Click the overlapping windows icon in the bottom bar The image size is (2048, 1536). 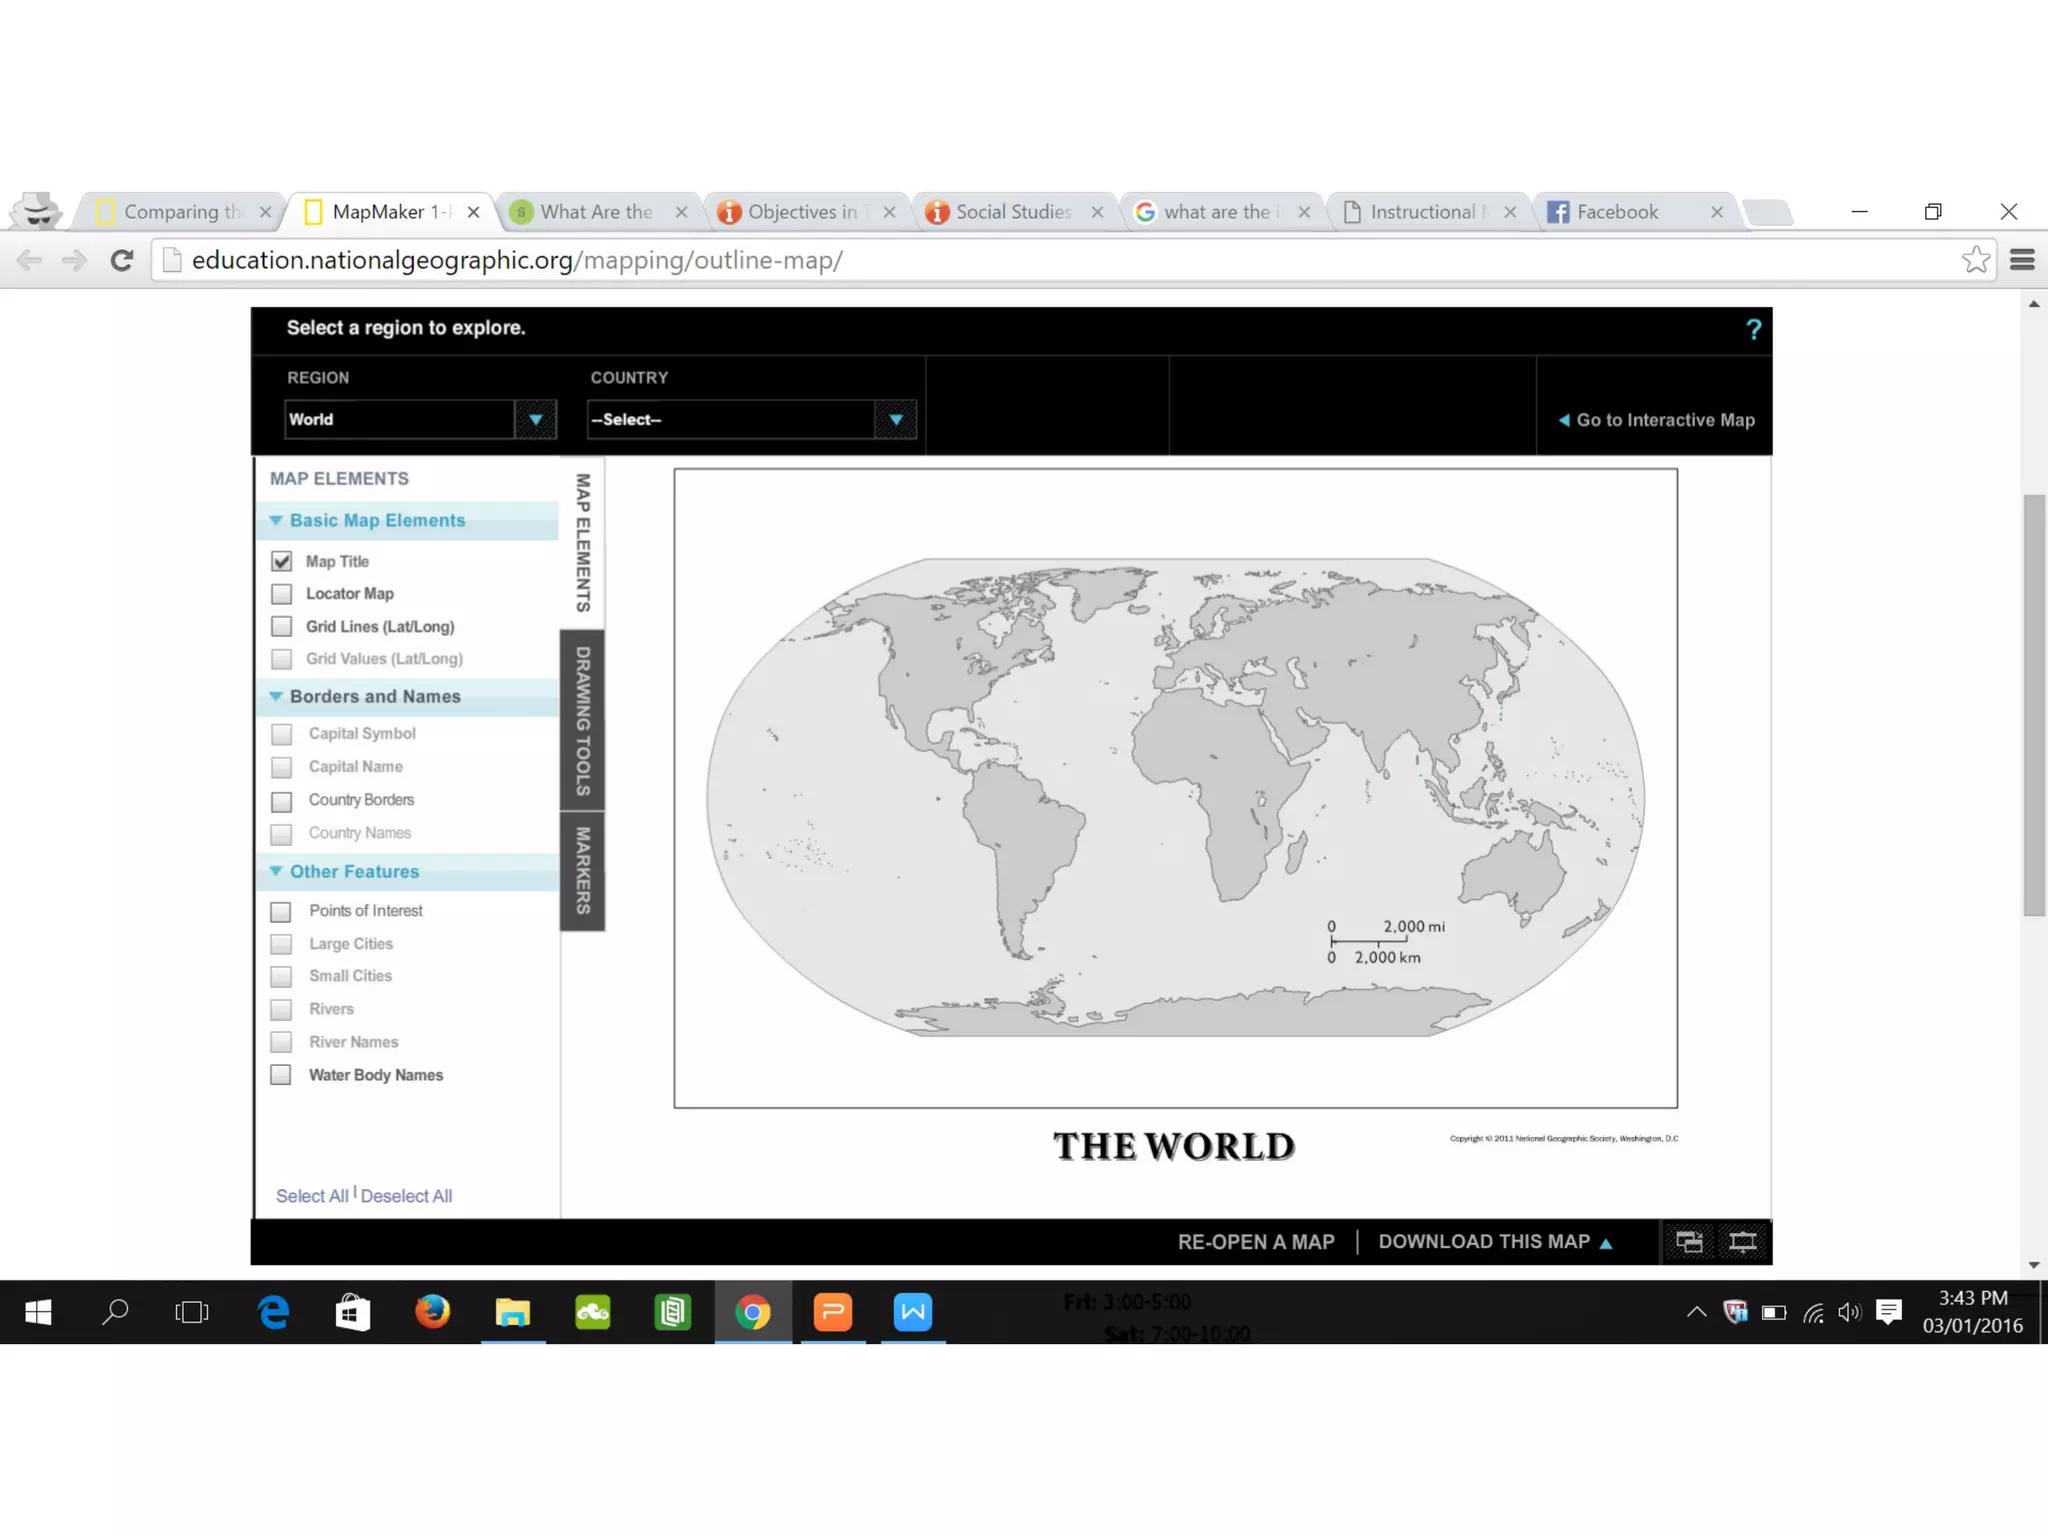tap(1689, 1242)
